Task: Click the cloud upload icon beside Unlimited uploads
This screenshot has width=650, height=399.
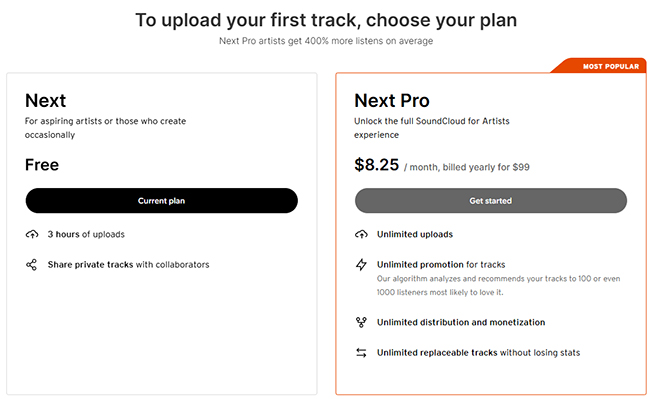Action: [x=361, y=235]
